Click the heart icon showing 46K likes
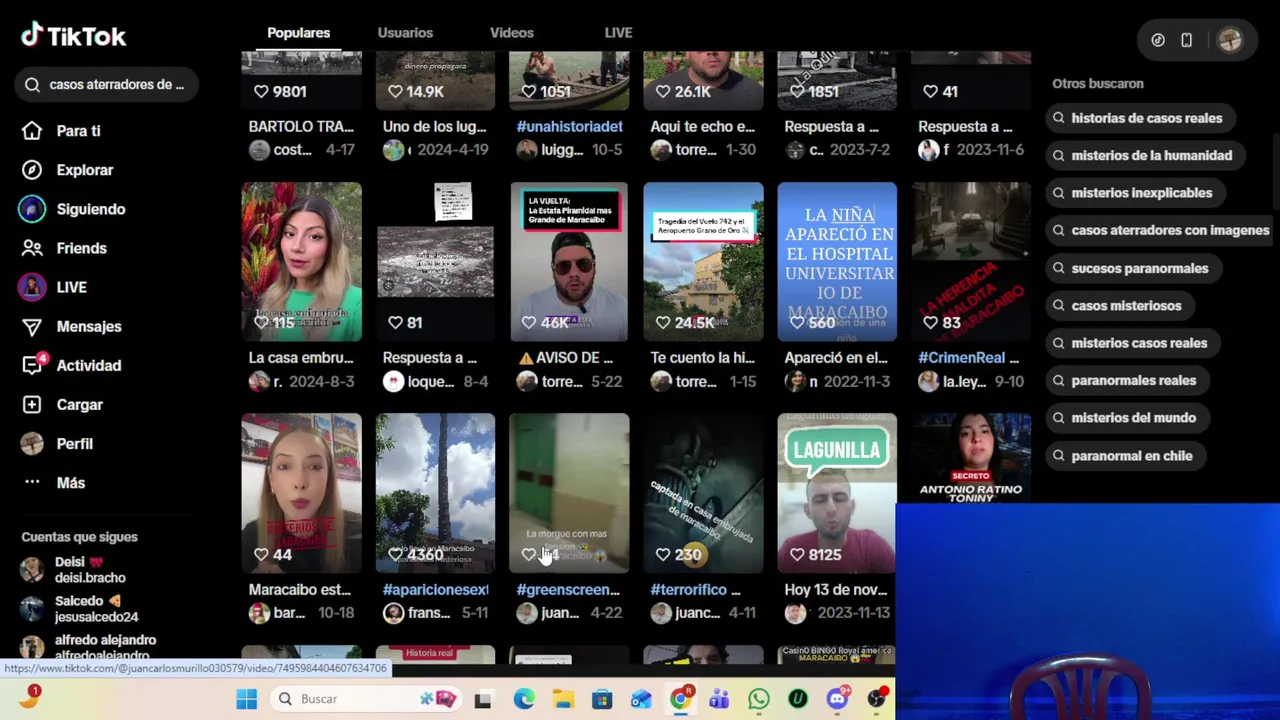Image resolution: width=1280 pixels, height=720 pixels. point(529,323)
